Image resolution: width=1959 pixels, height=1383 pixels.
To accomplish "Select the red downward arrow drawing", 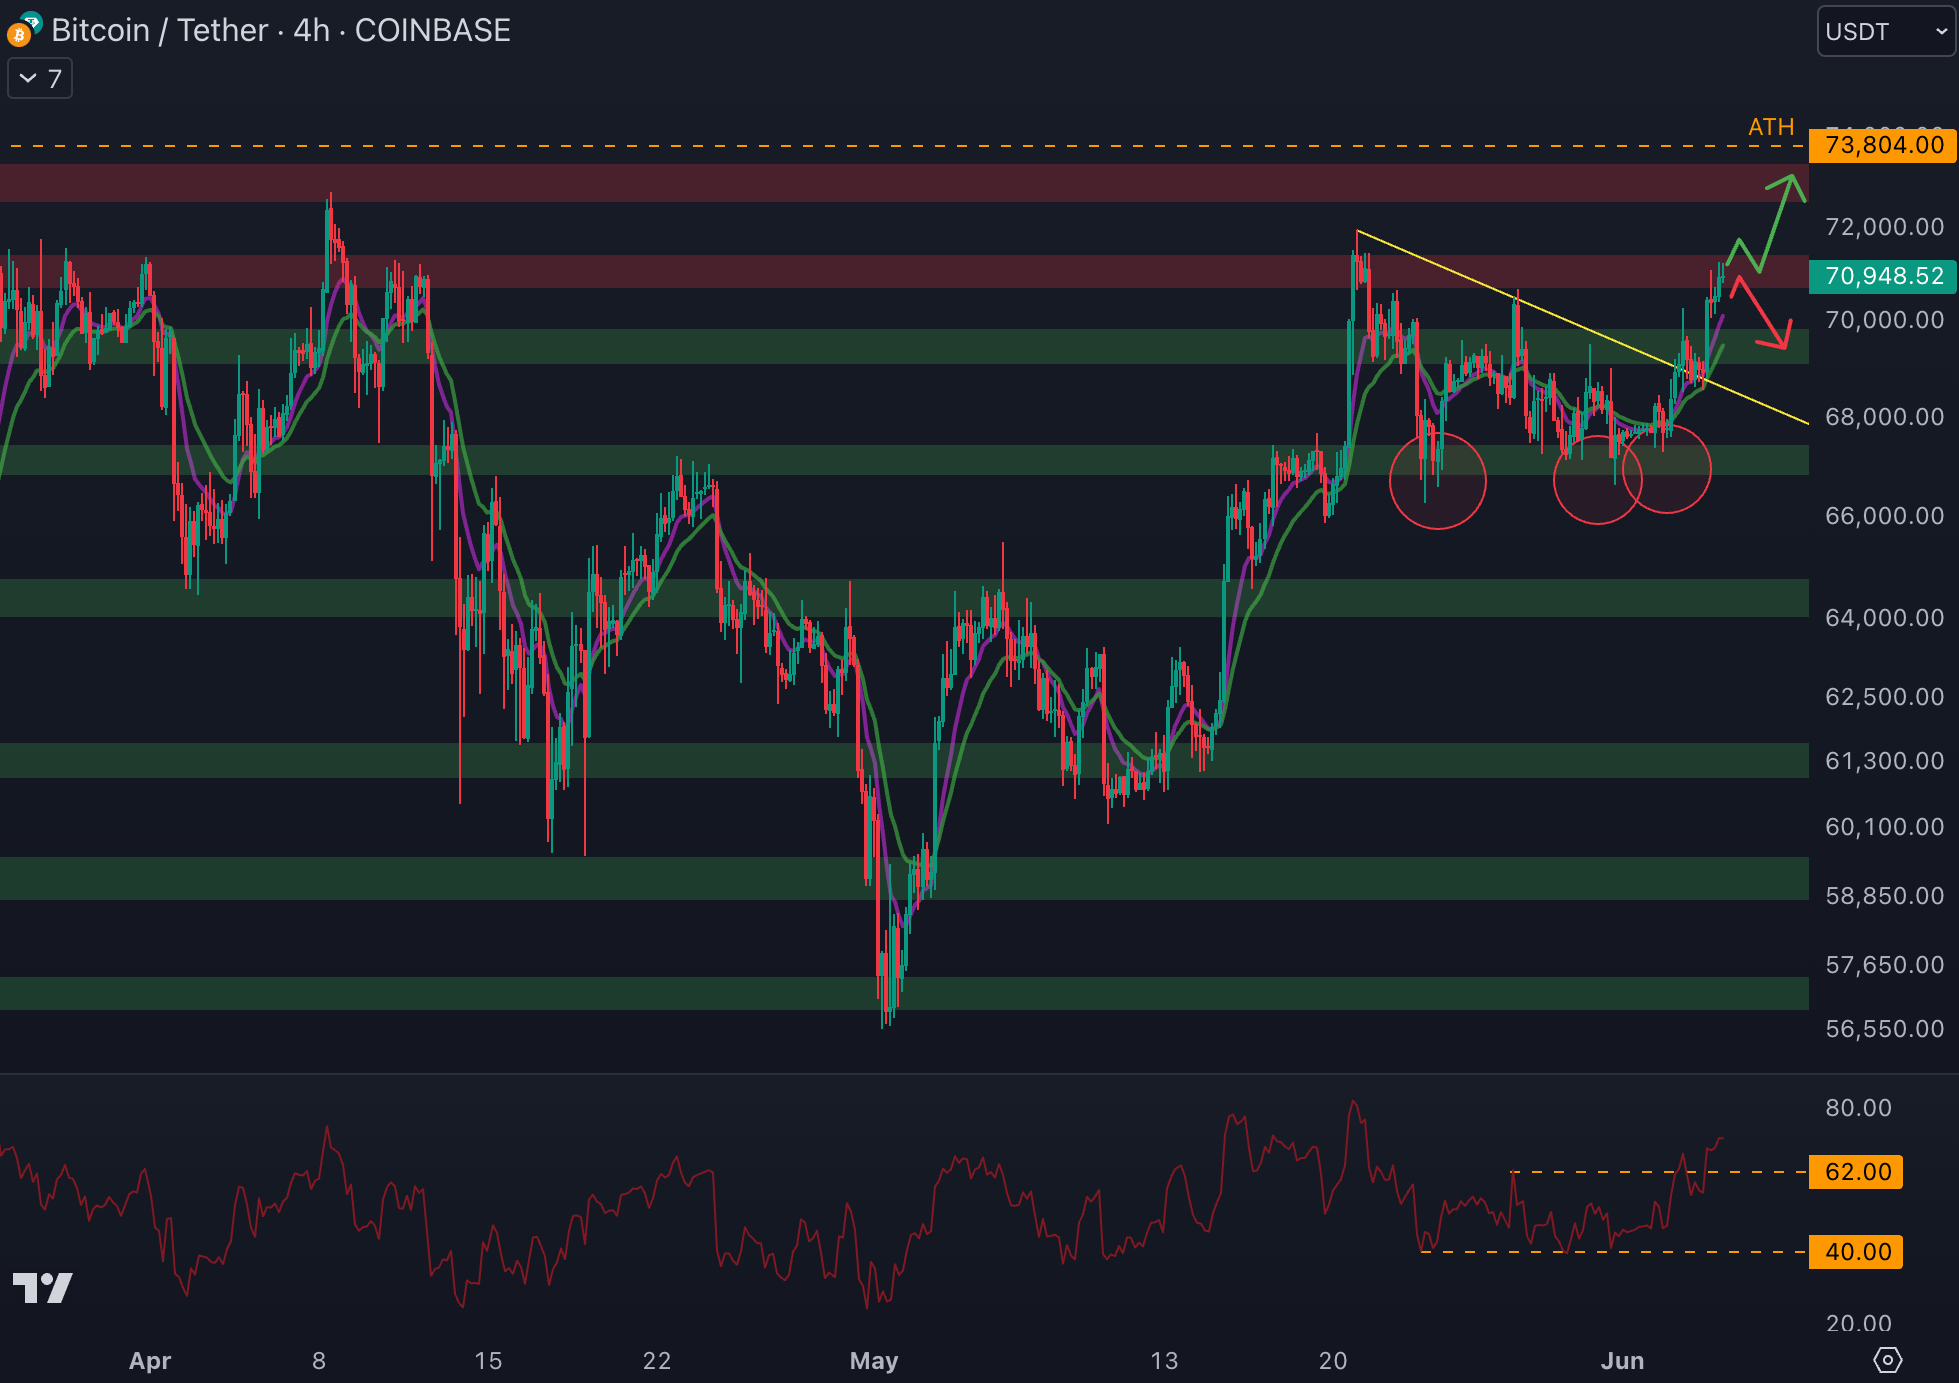I will coord(1762,314).
